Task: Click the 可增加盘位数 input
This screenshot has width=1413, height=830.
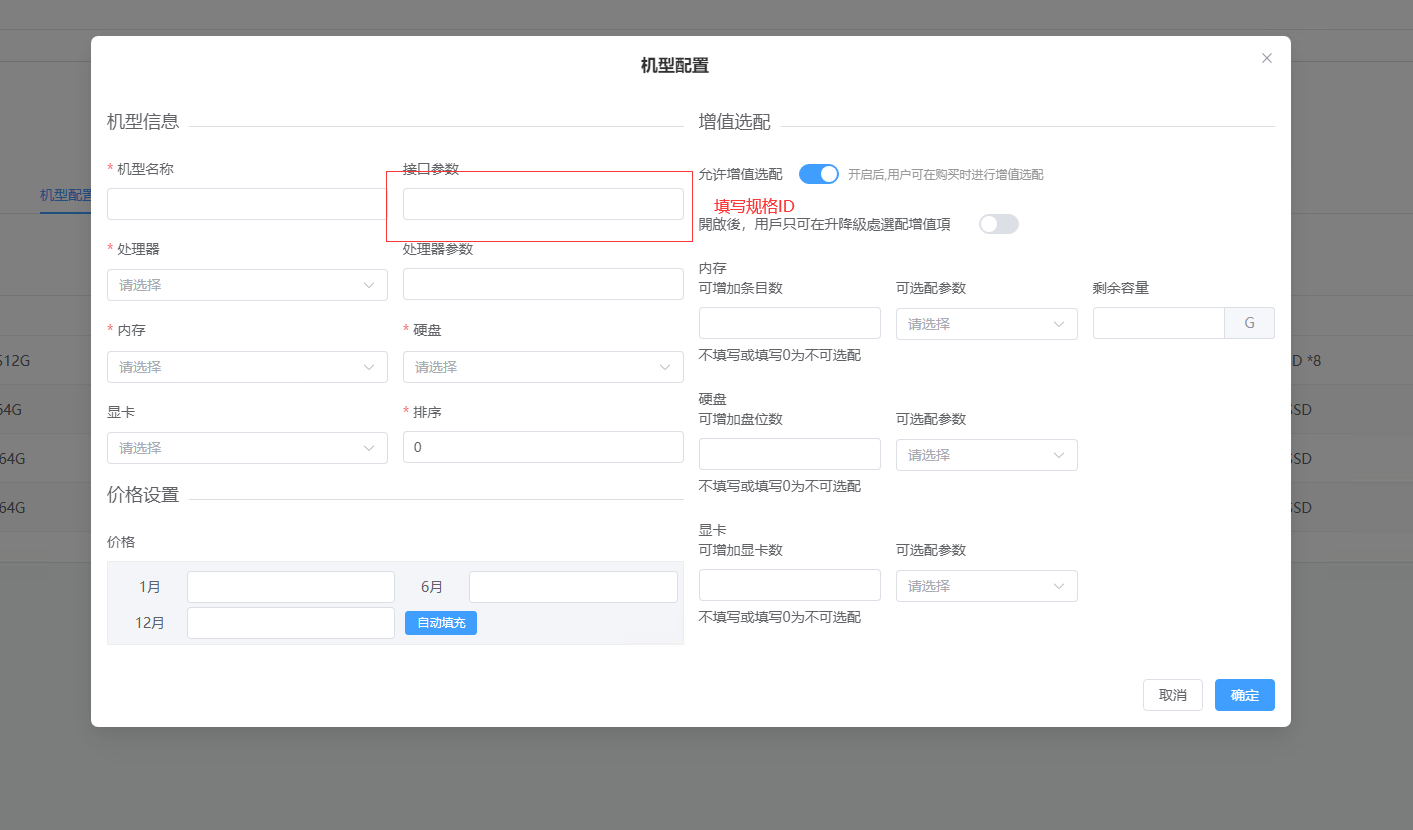Action: click(790, 454)
